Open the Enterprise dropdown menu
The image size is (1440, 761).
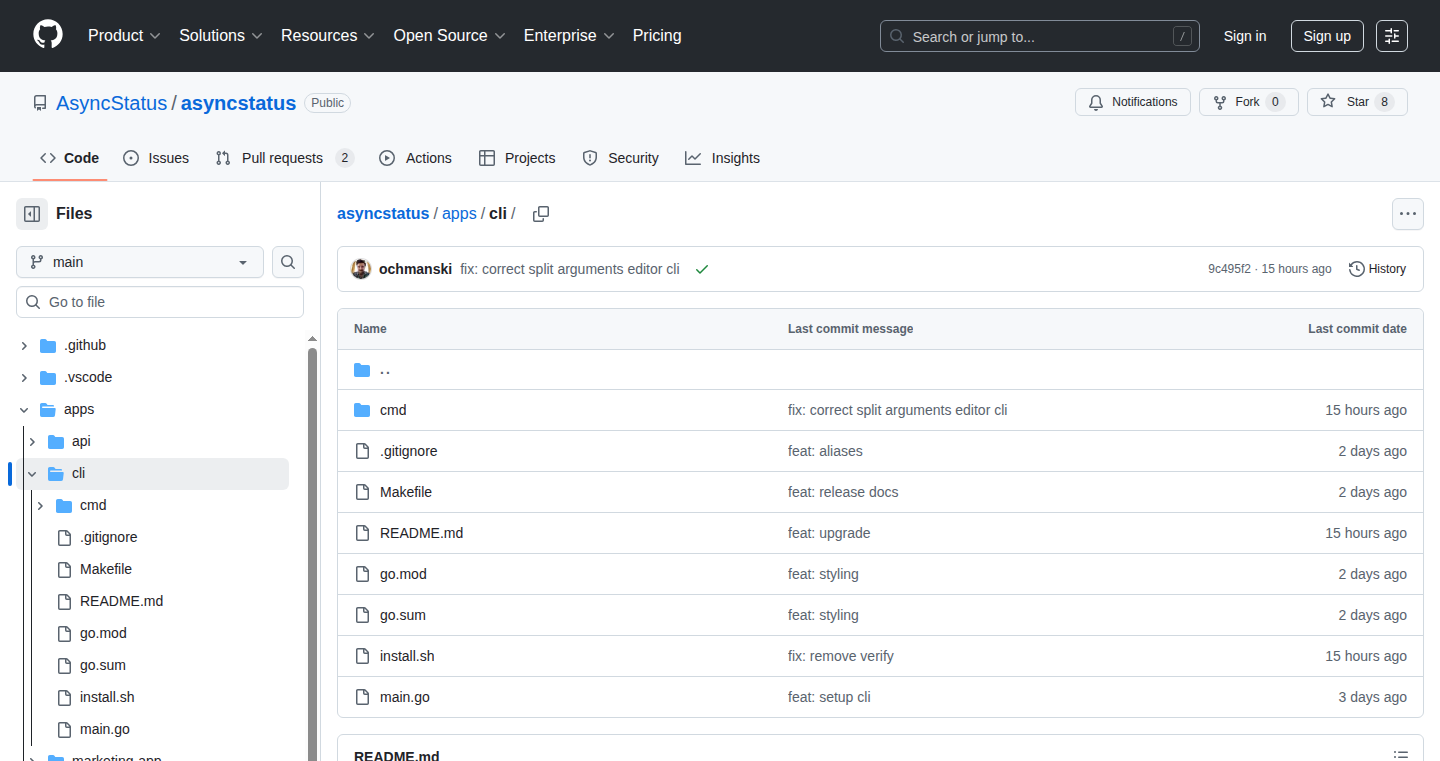click(569, 36)
